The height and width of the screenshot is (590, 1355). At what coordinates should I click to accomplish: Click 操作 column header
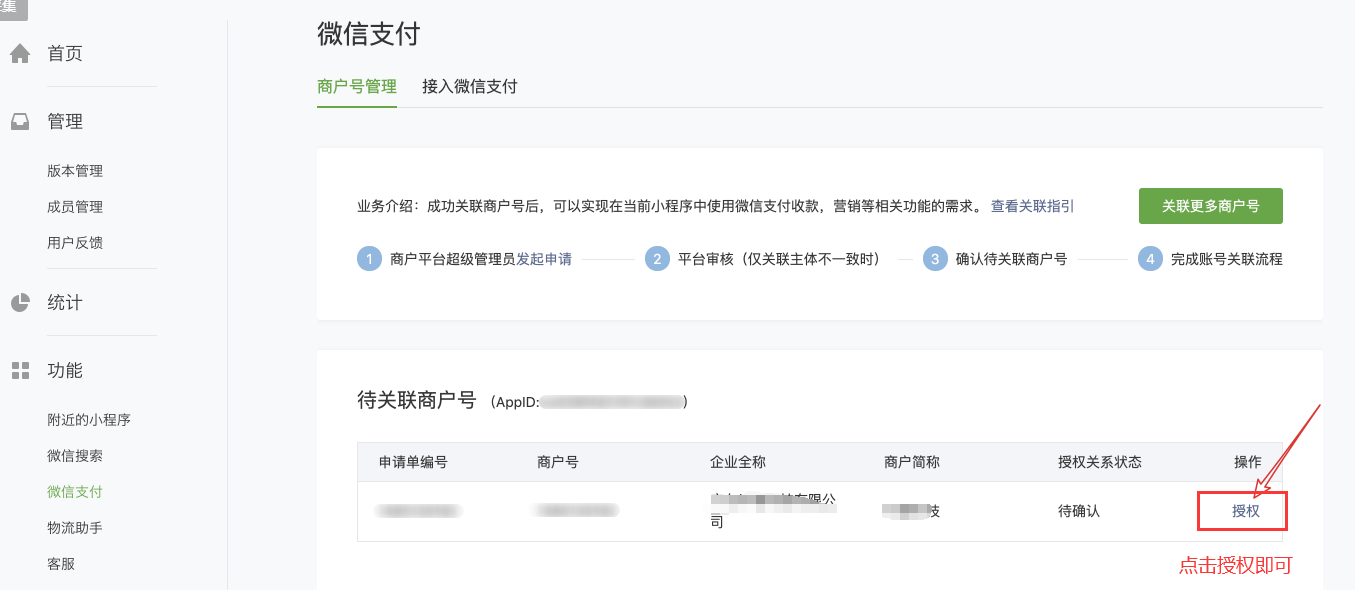click(x=1248, y=462)
